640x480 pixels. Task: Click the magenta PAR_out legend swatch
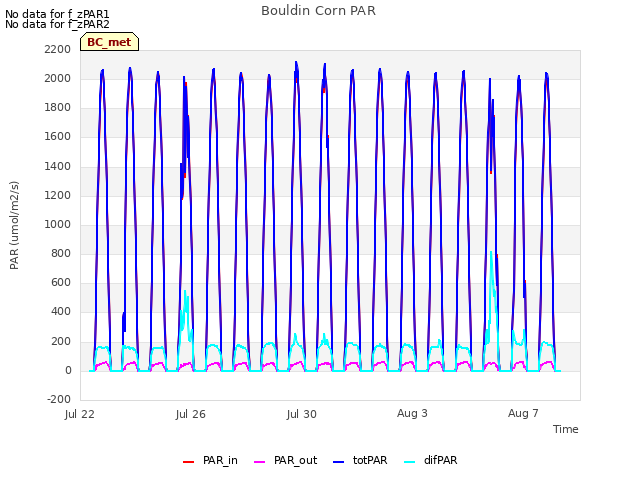point(260,462)
